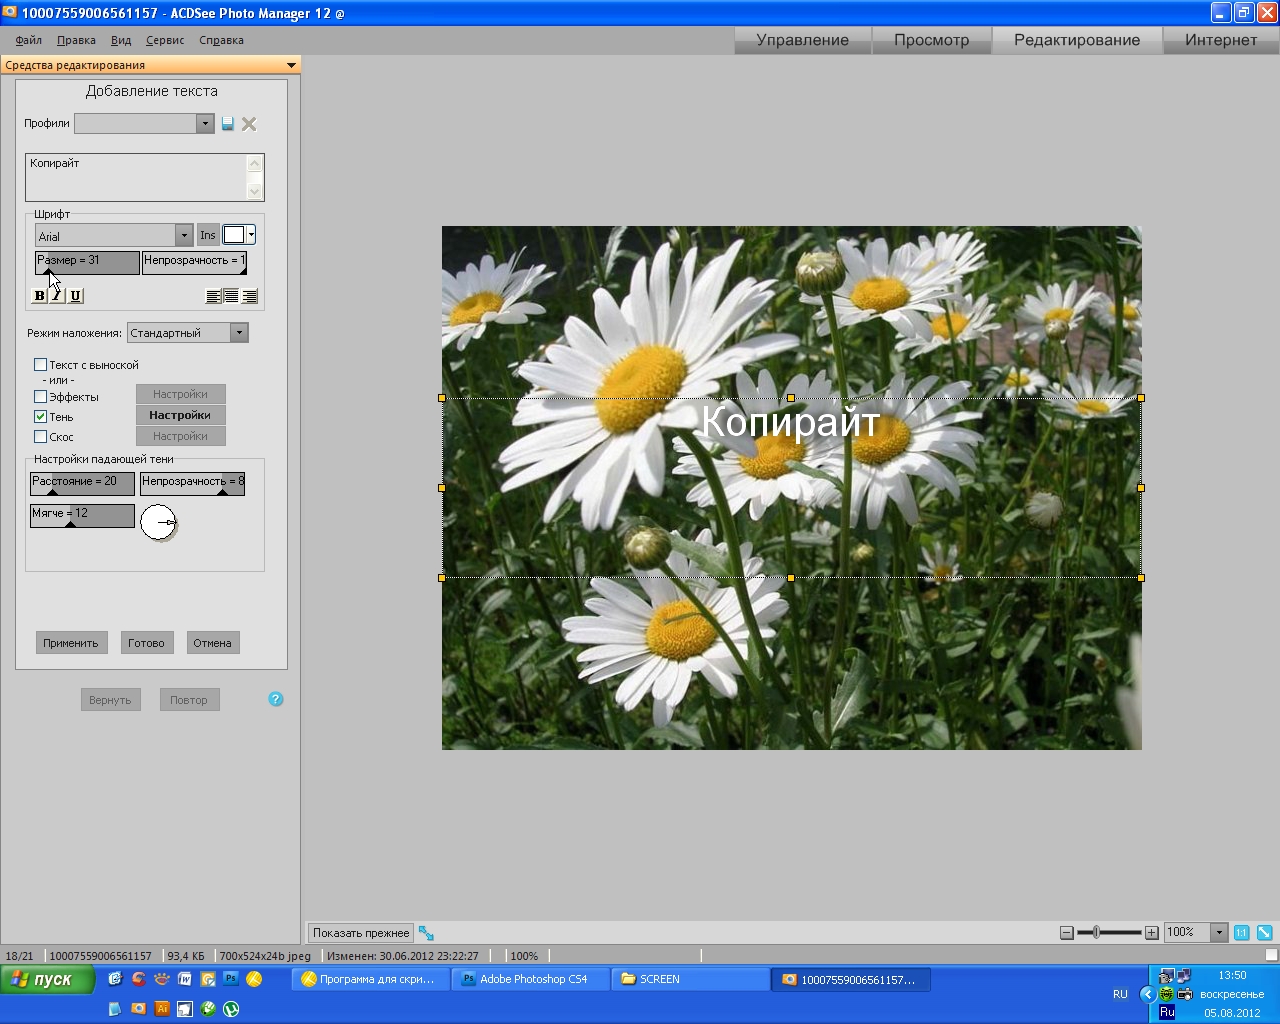Click the Копирайт text on the image

point(790,422)
